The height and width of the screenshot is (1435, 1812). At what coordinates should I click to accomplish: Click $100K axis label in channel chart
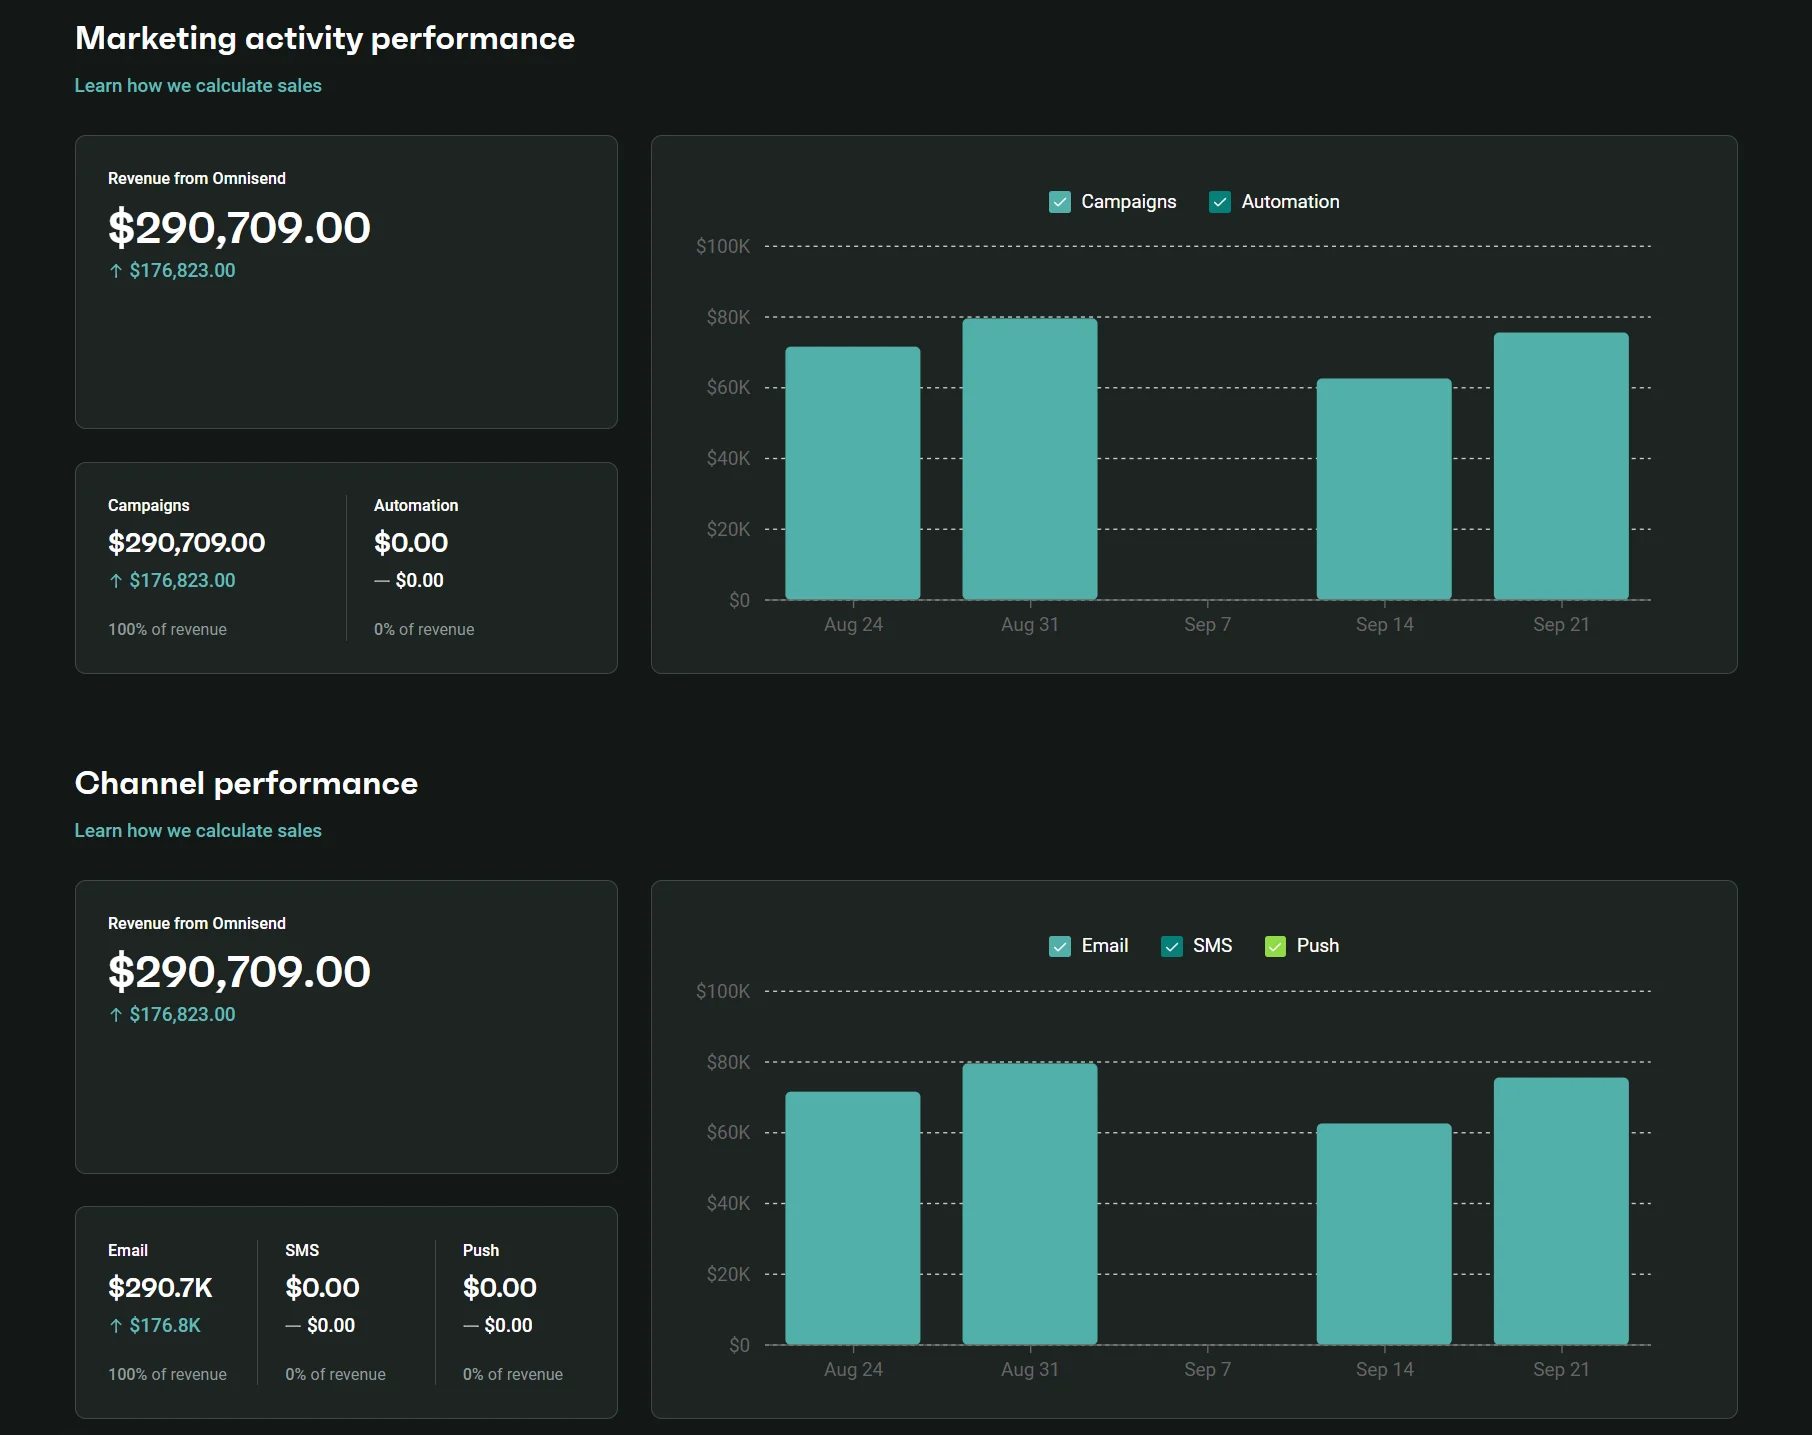[x=723, y=991]
